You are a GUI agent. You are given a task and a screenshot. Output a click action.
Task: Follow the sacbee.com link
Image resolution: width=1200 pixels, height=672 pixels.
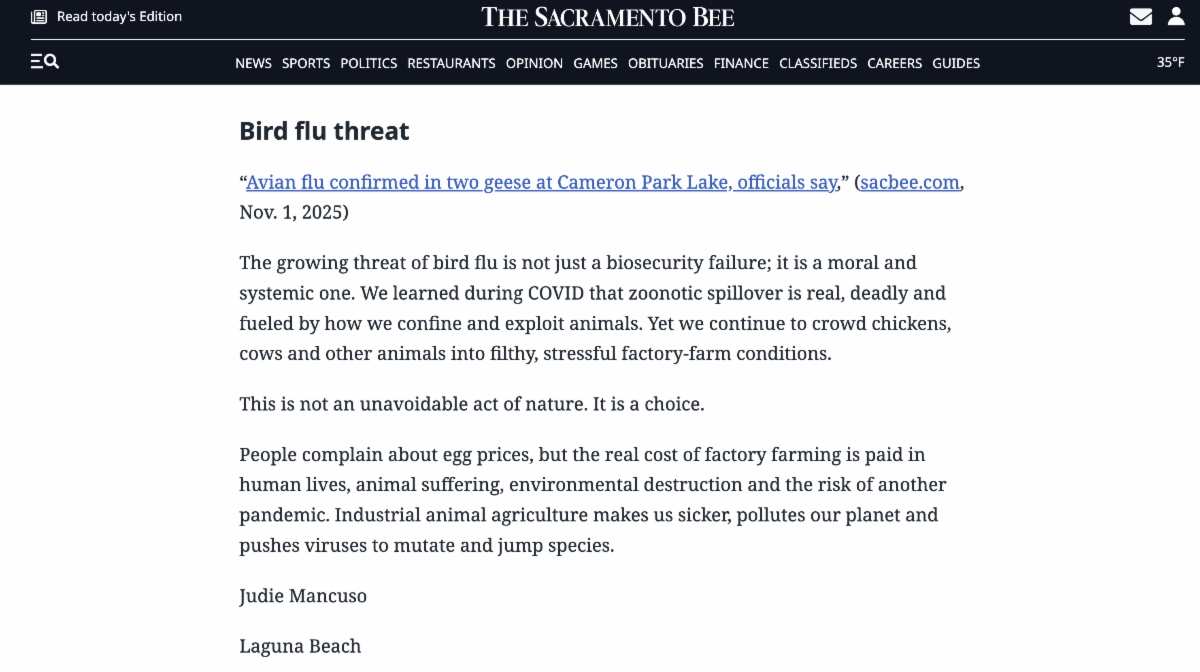pyautogui.click(x=910, y=183)
